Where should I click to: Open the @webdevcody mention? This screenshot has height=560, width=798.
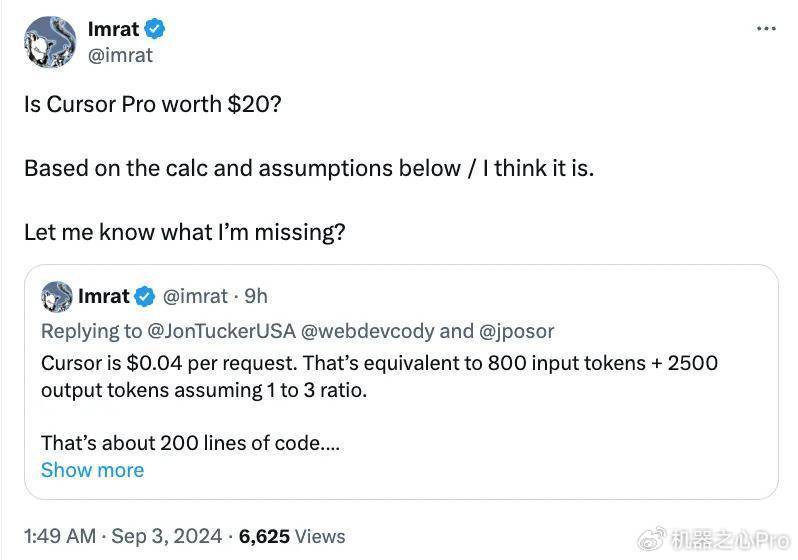point(367,331)
